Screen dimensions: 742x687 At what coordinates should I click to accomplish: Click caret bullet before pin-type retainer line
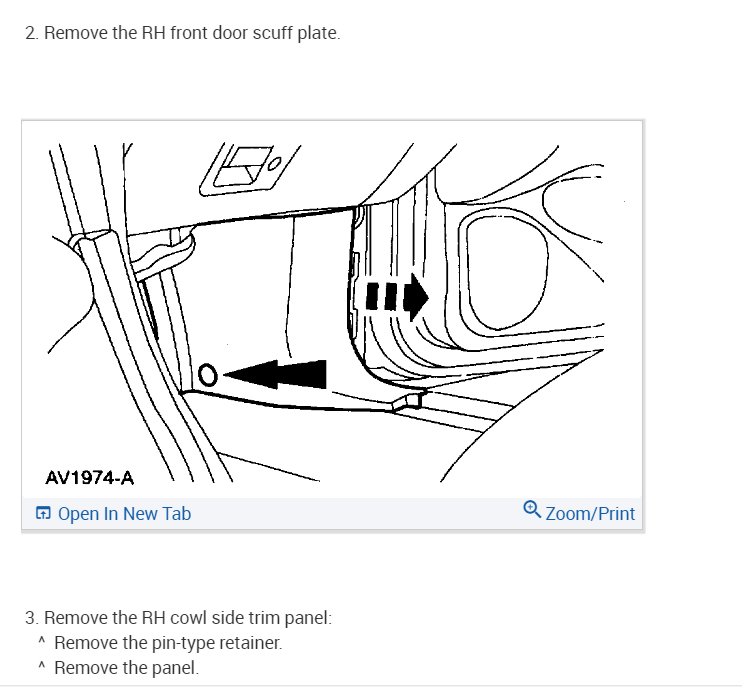point(42,642)
